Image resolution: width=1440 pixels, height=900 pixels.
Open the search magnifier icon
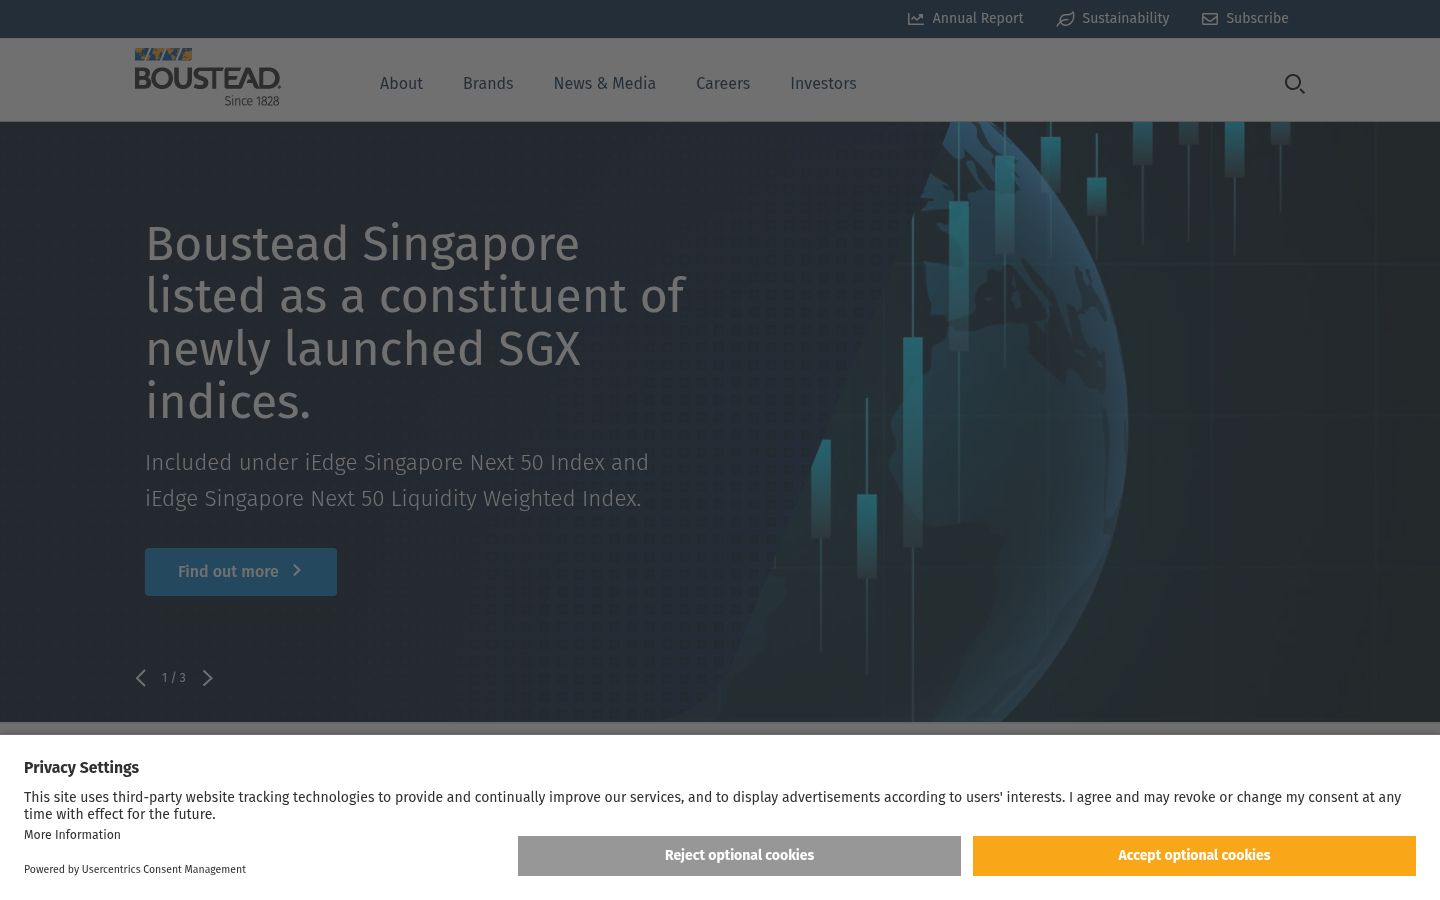[1294, 84]
